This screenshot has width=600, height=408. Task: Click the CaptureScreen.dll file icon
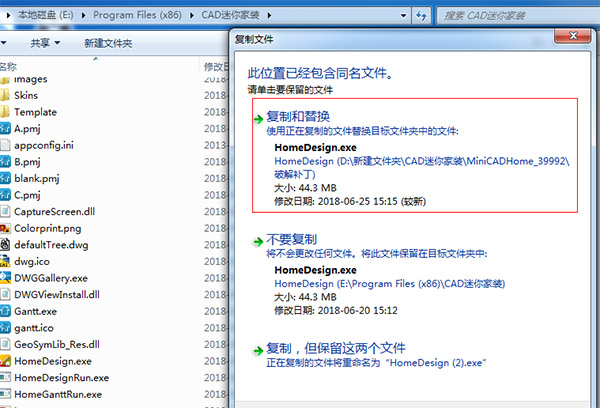pyautogui.click(x=5, y=211)
